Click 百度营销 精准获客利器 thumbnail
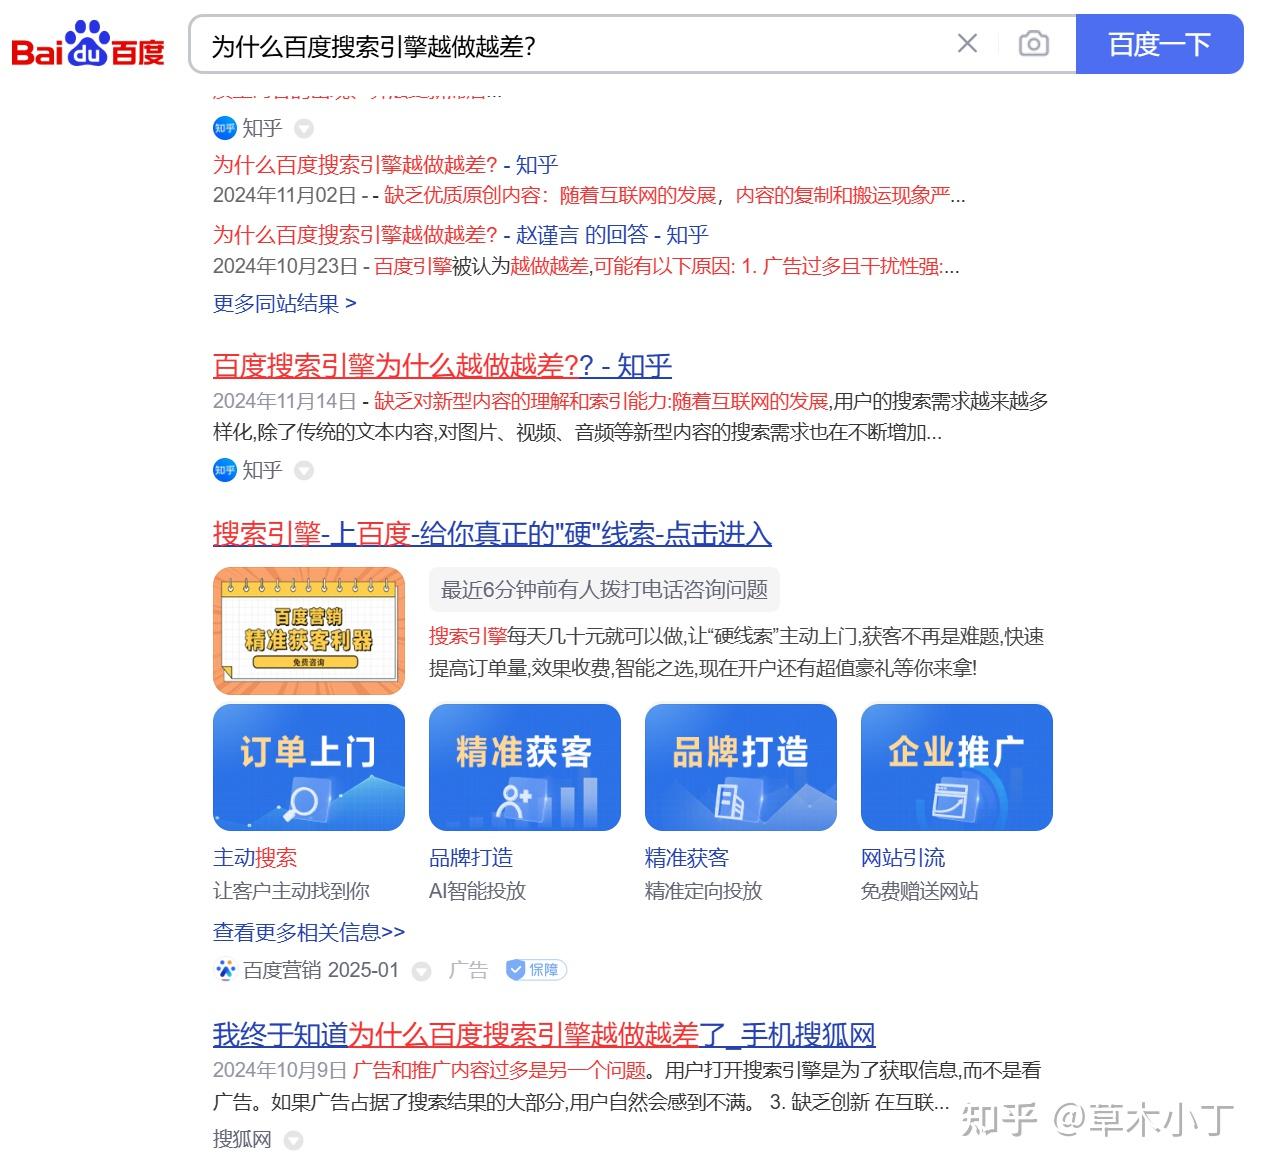Image resolution: width=1267 pixels, height=1170 pixels. 309,631
